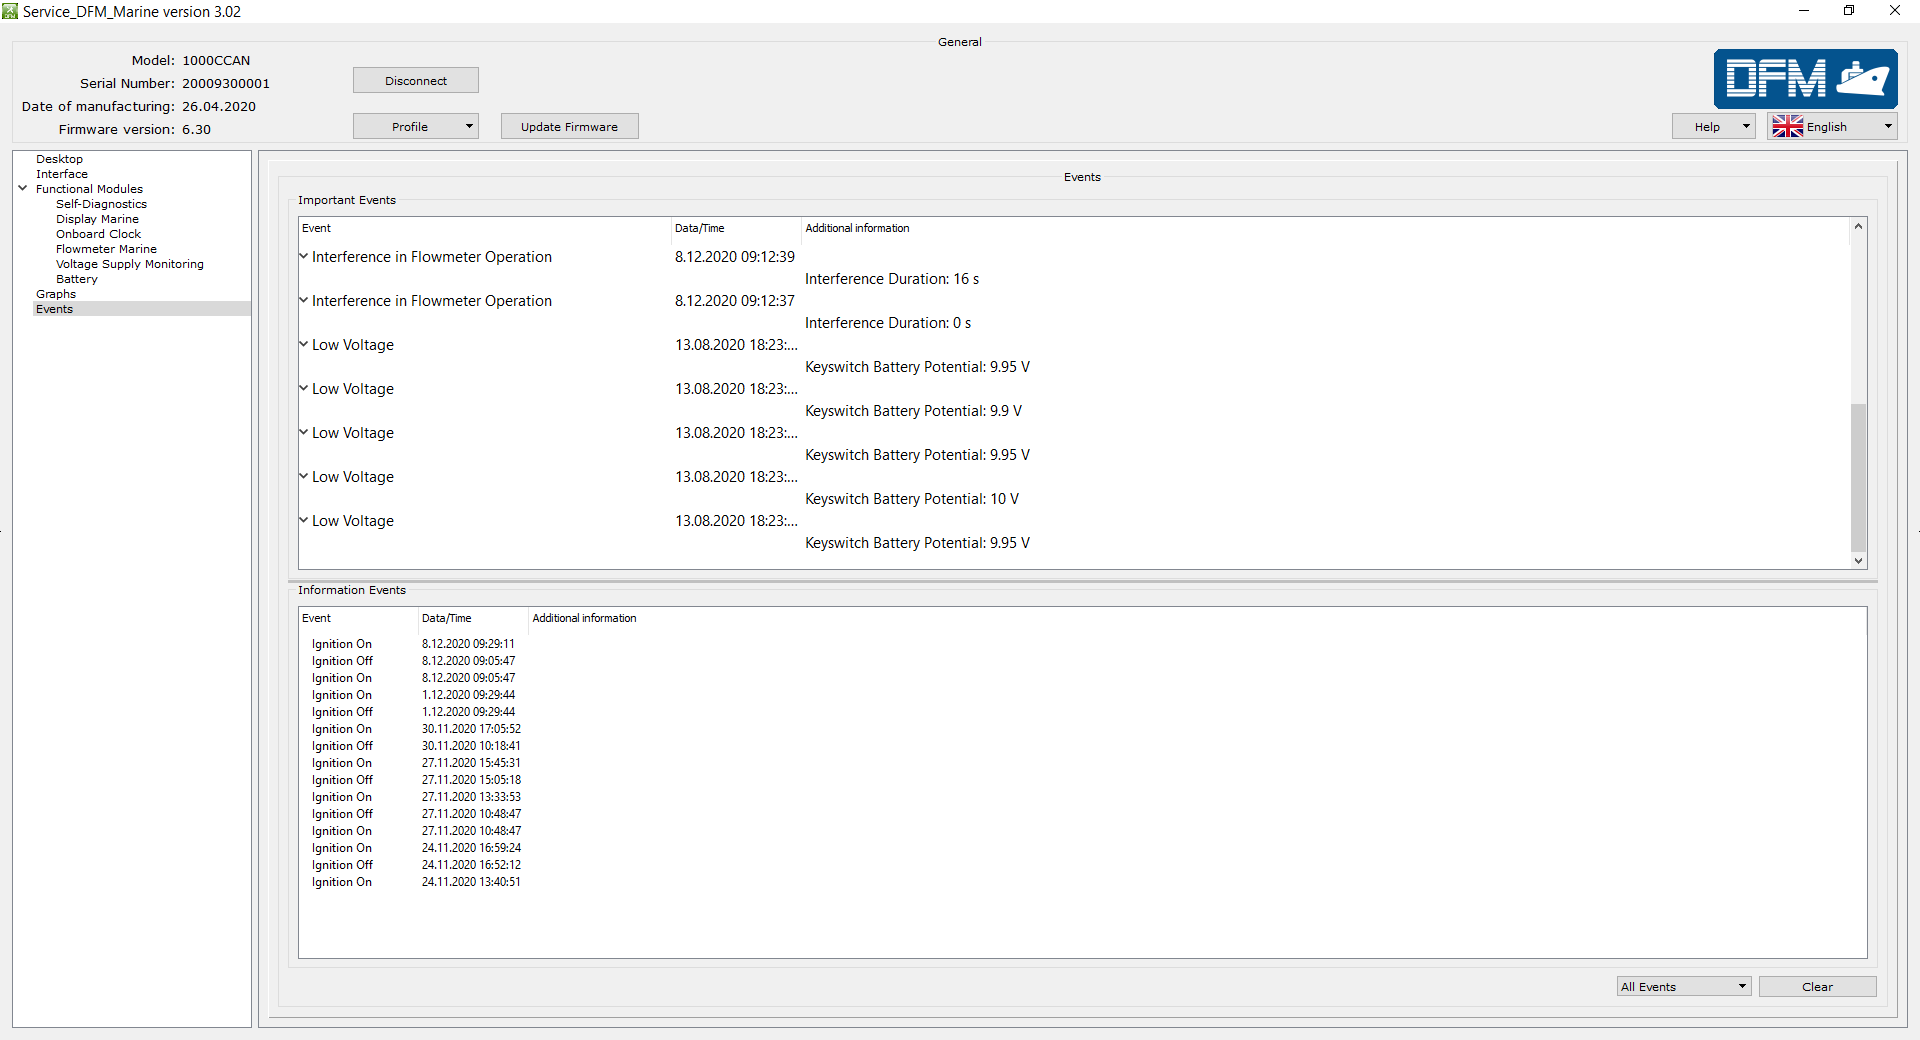
Task: Select Ignition On at 8.12.2020 09:29:11
Action: click(x=413, y=644)
